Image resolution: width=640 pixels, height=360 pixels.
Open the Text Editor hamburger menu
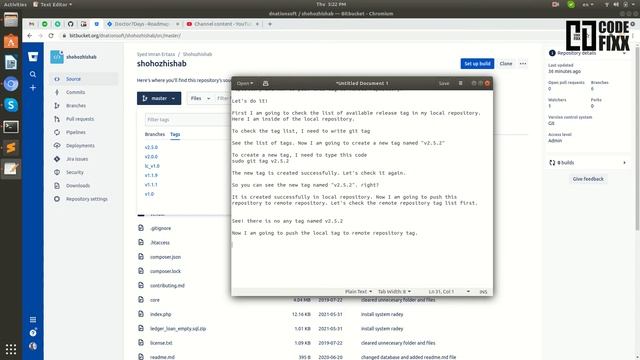point(460,83)
